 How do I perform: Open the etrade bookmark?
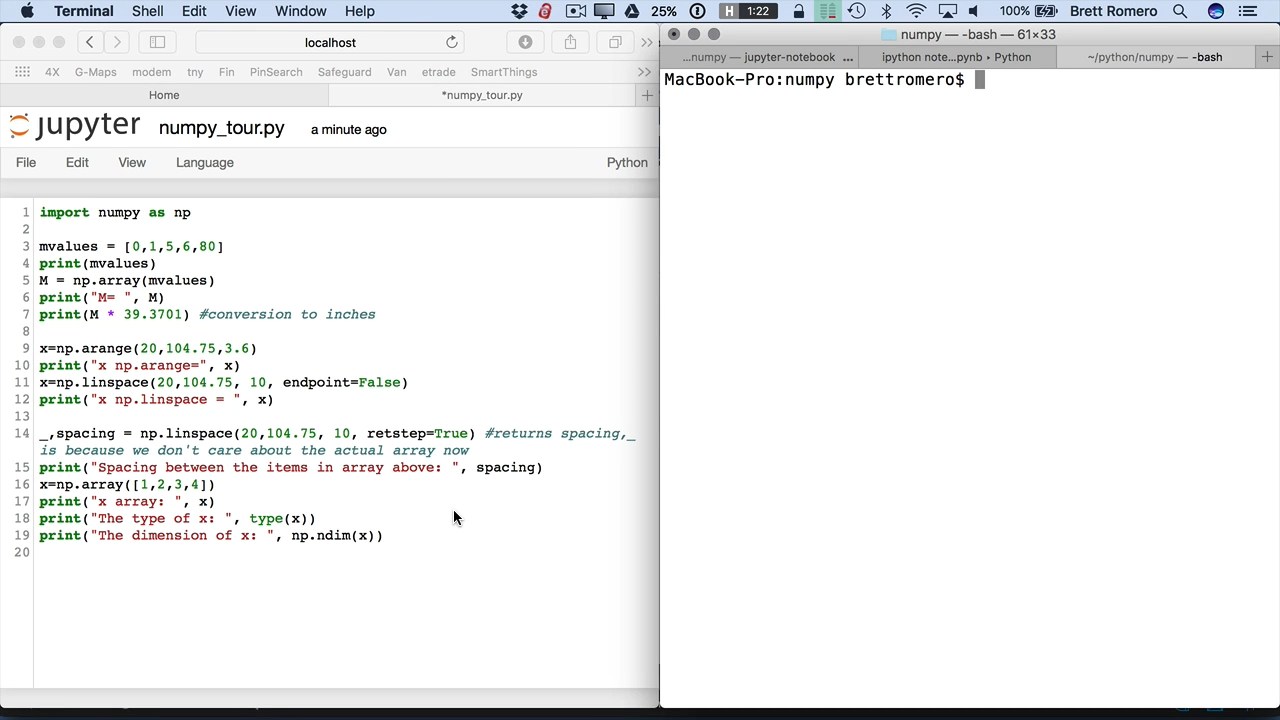tap(438, 72)
